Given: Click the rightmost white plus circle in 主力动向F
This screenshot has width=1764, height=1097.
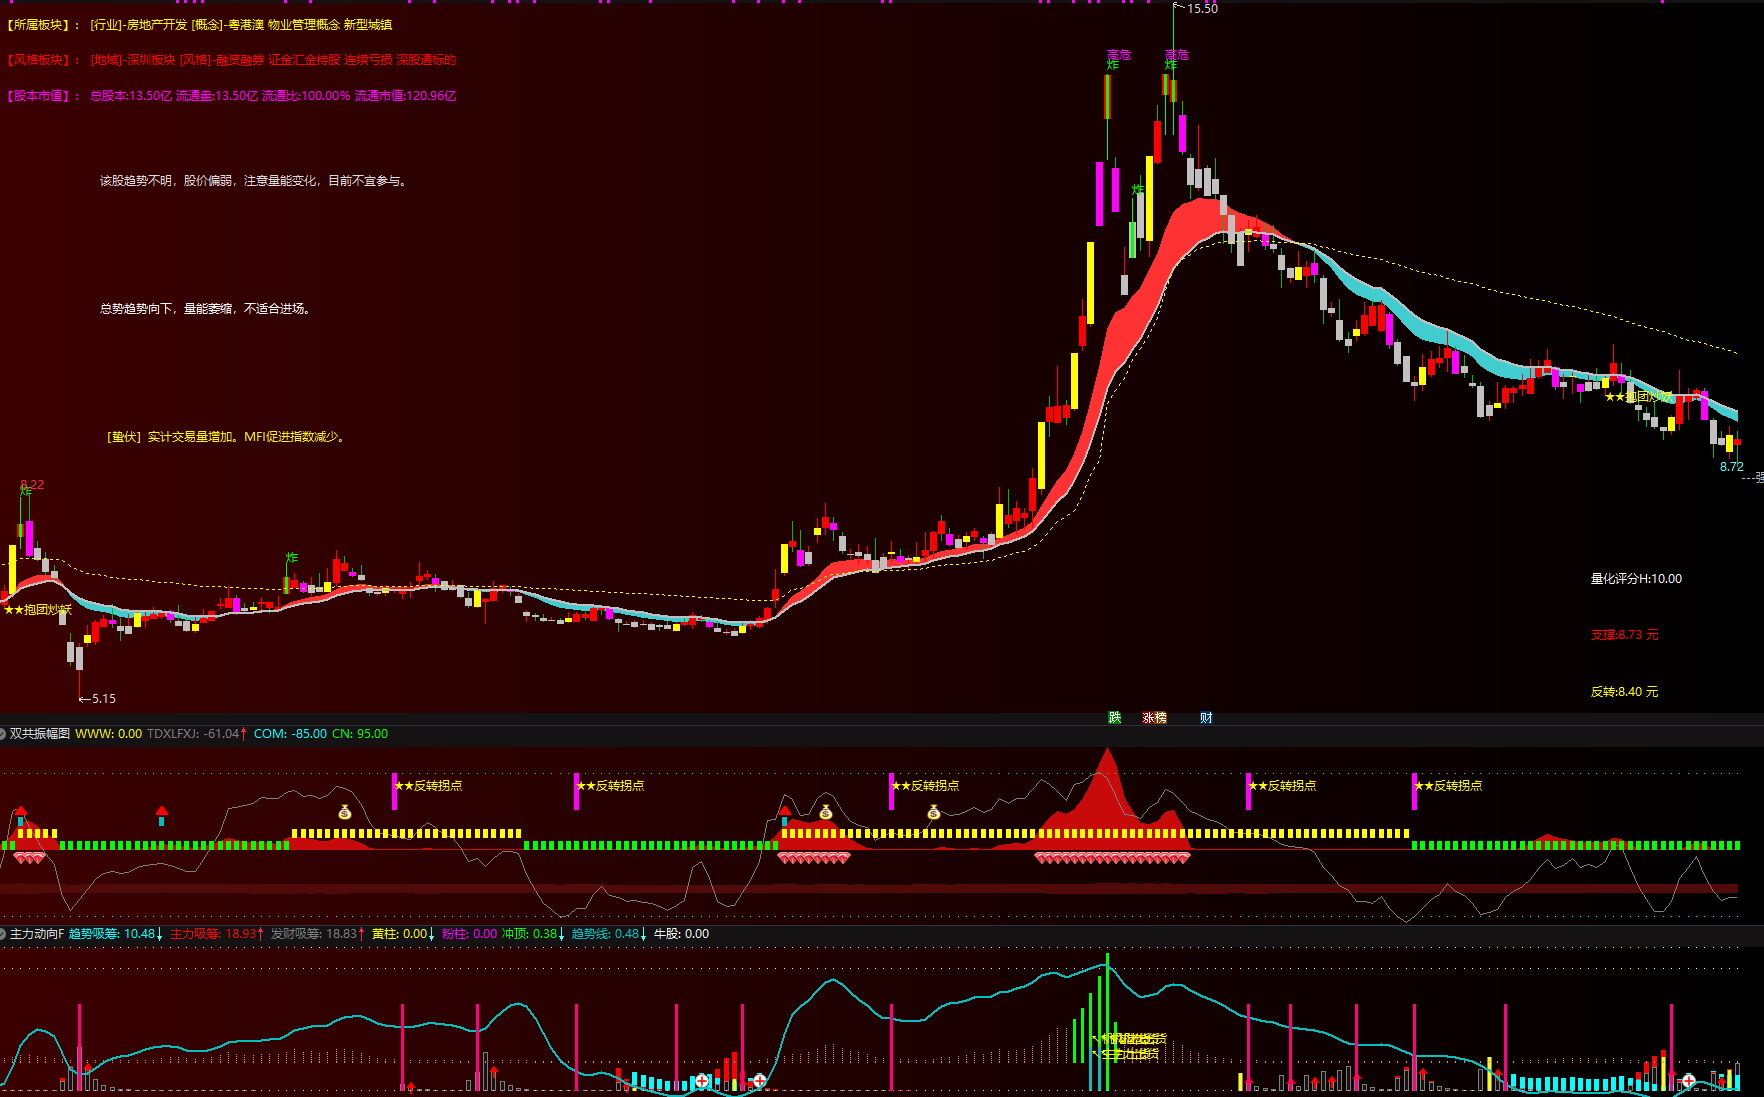Looking at the screenshot, I should pos(1689,1080).
